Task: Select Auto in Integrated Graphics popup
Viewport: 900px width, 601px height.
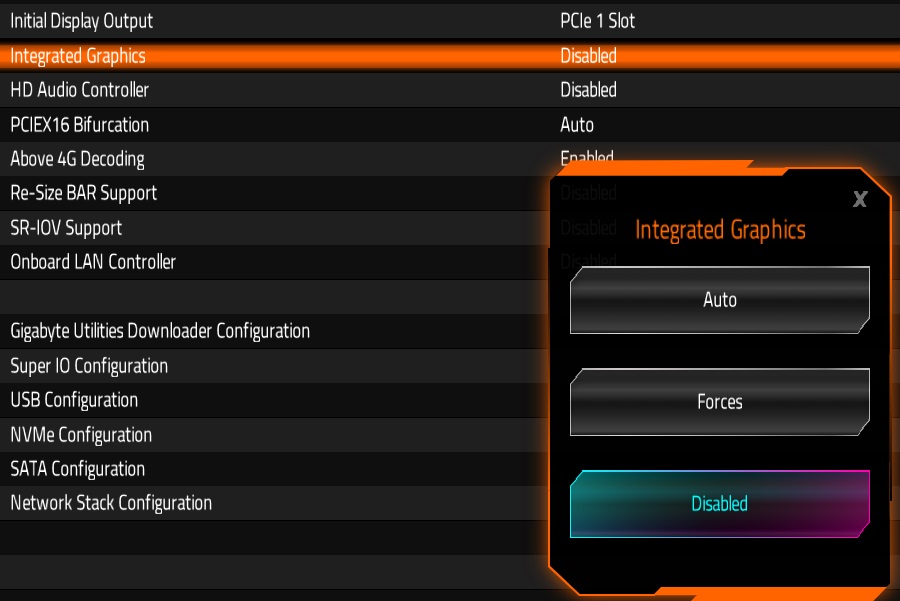Action: point(719,300)
